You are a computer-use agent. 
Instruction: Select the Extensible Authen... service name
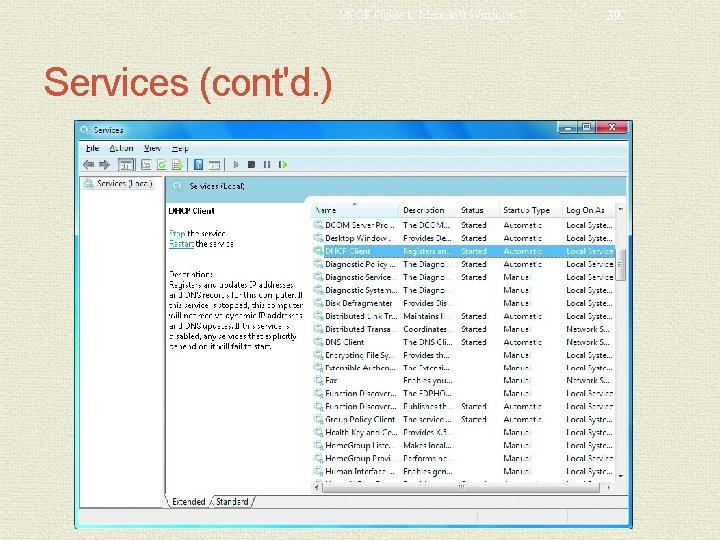[360, 368]
